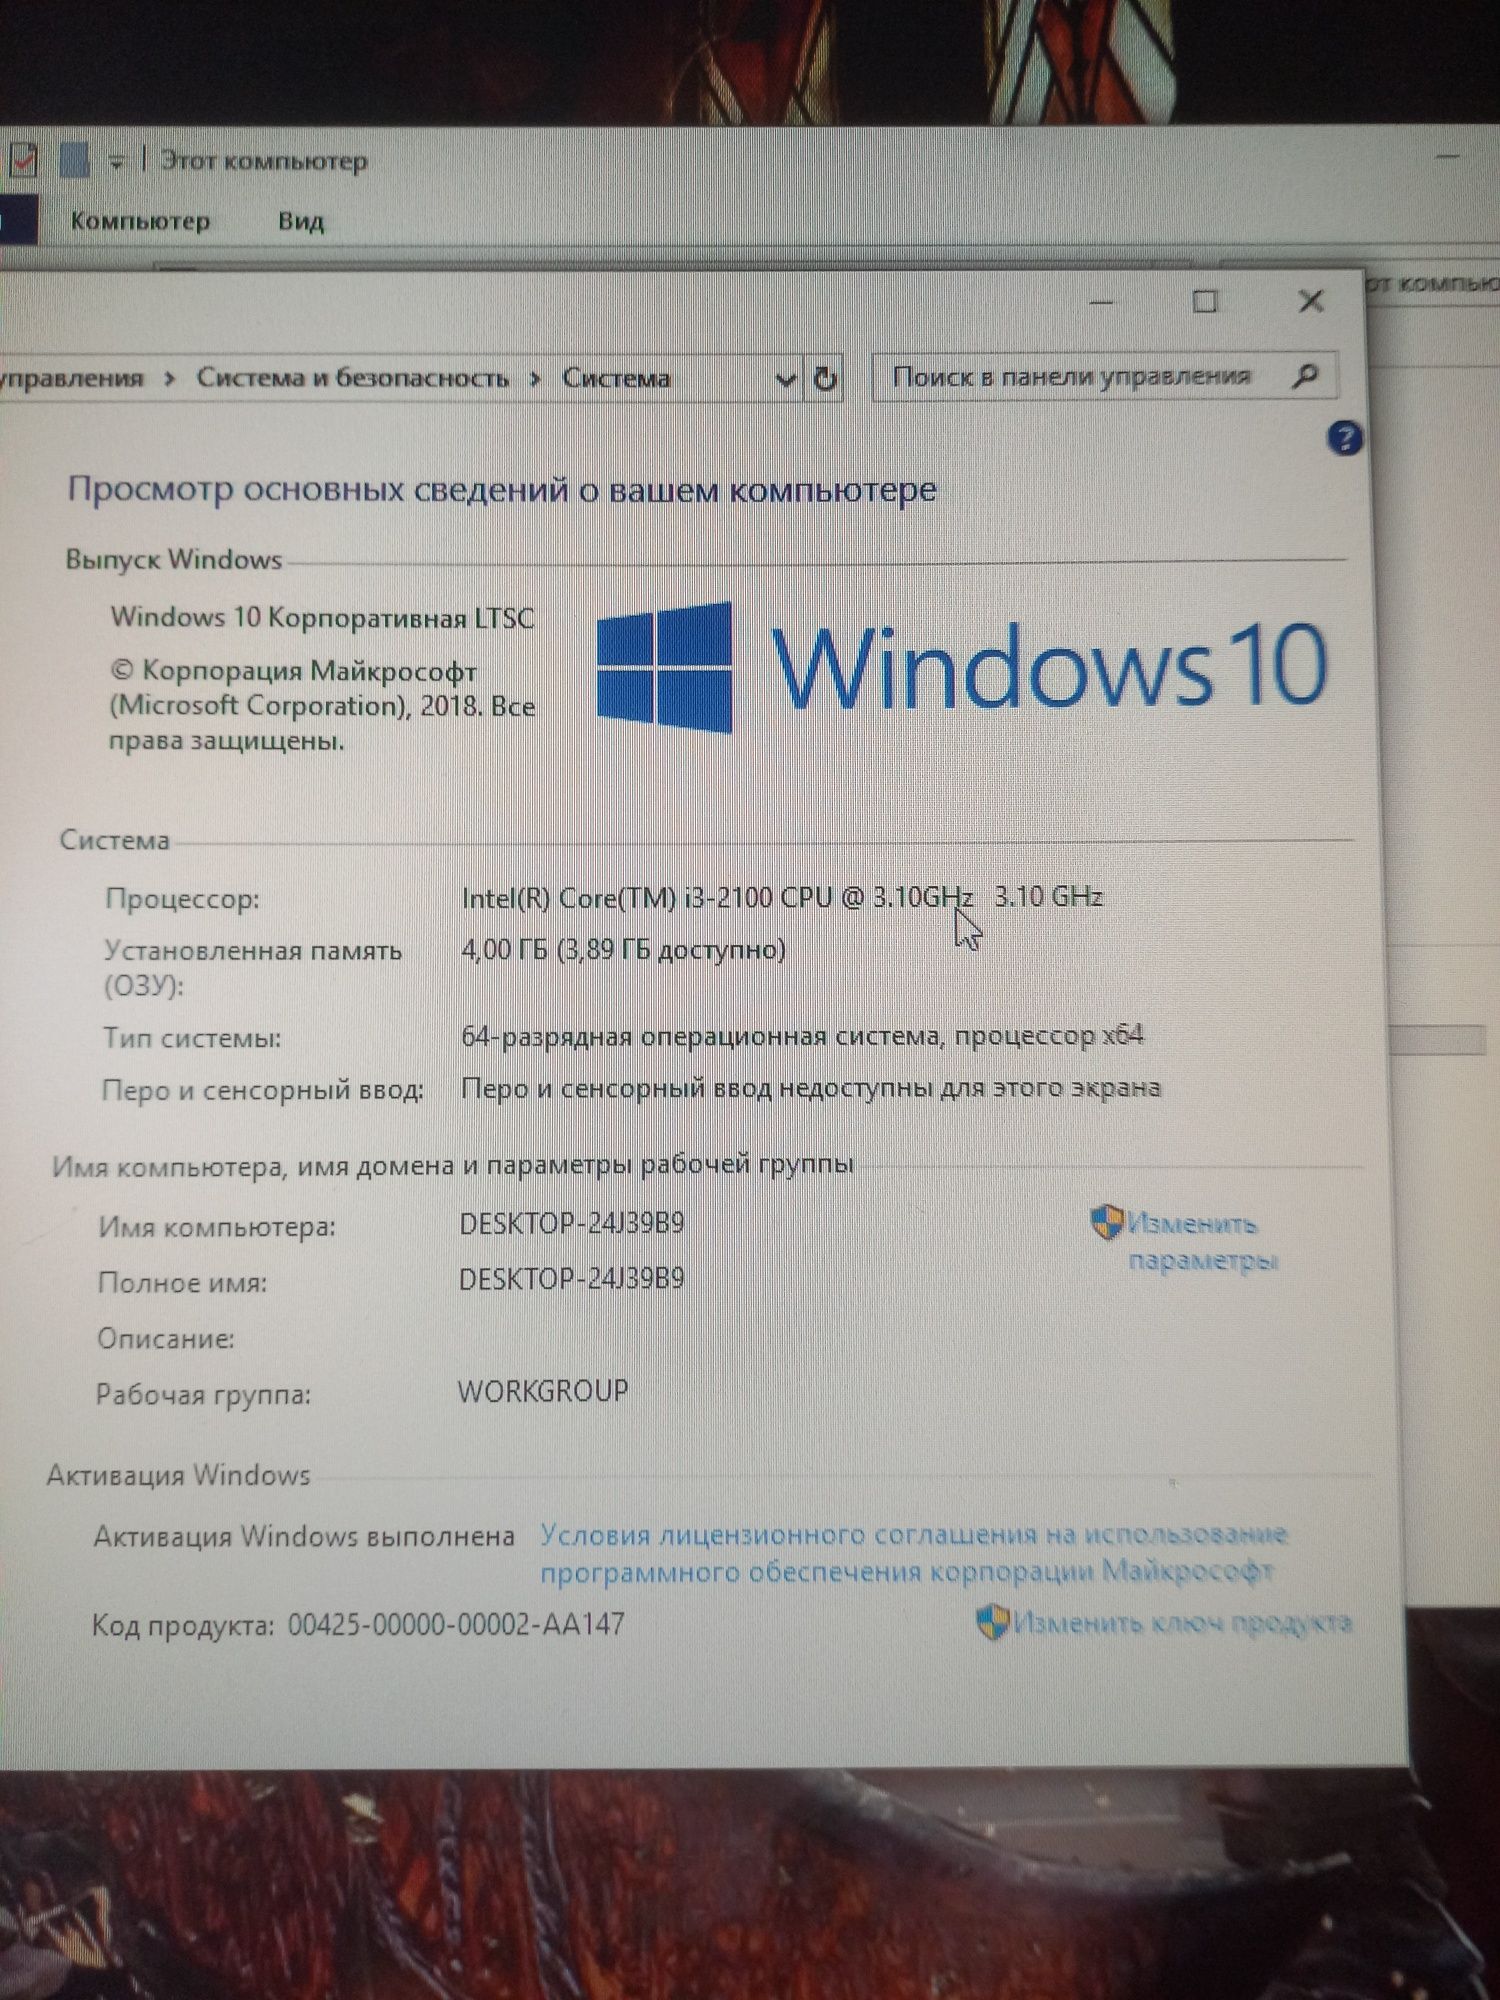Click the quick access properties checkmark icon in Explorer

pyautogui.click(x=21, y=160)
